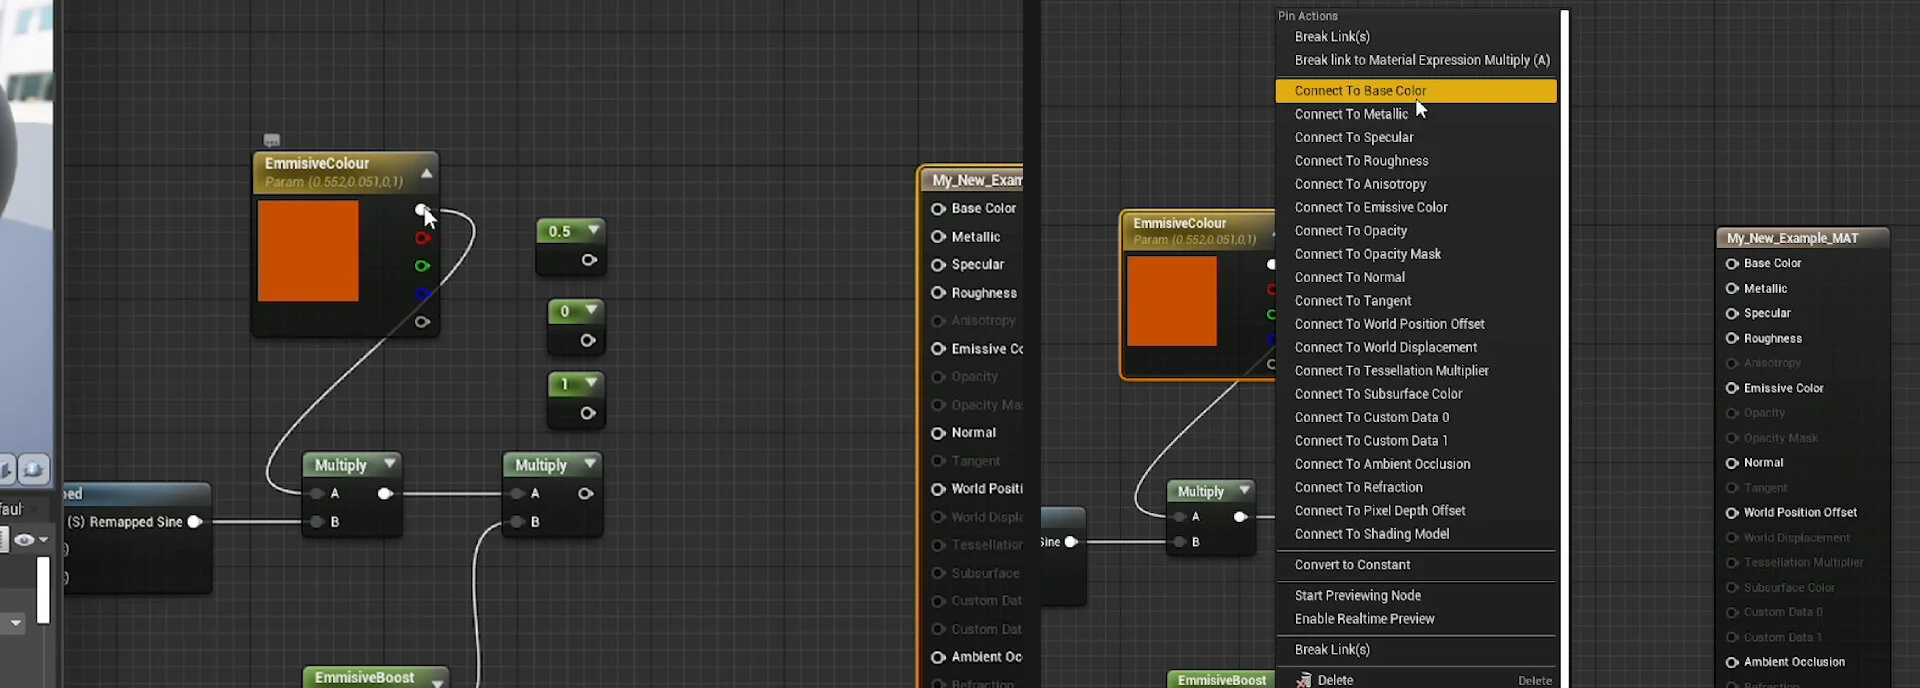The width and height of the screenshot is (1920, 688).
Task: Click orange color preview on selected EmmisiveColour node
Action: click(1172, 301)
